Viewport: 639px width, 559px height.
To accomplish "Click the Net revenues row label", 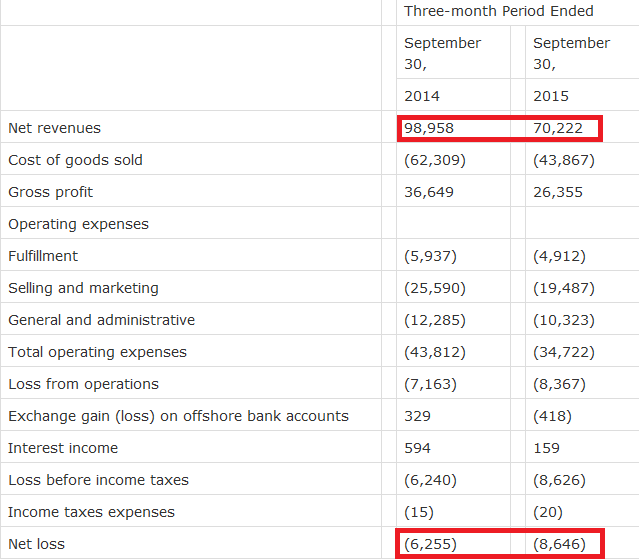I will (54, 128).
